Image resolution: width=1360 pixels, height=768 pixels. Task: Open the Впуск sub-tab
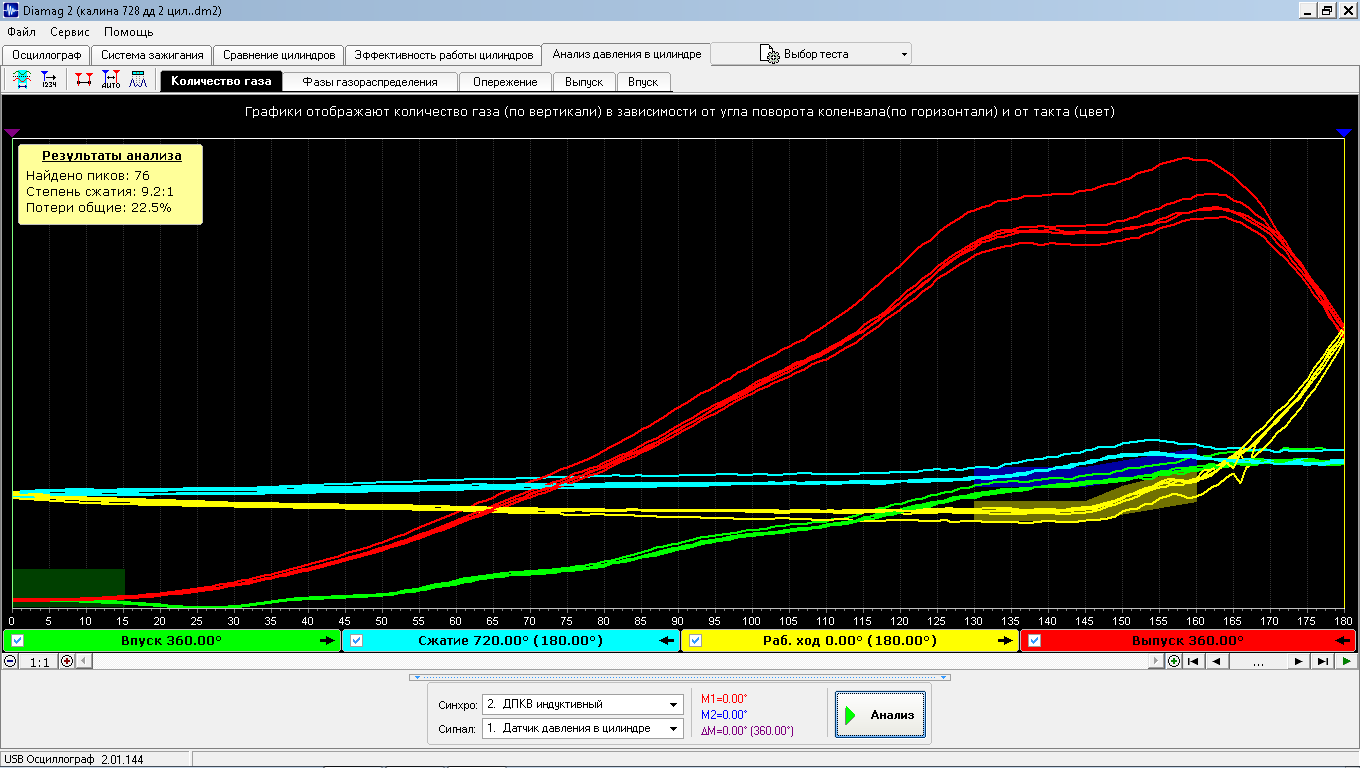click(643, 82)
